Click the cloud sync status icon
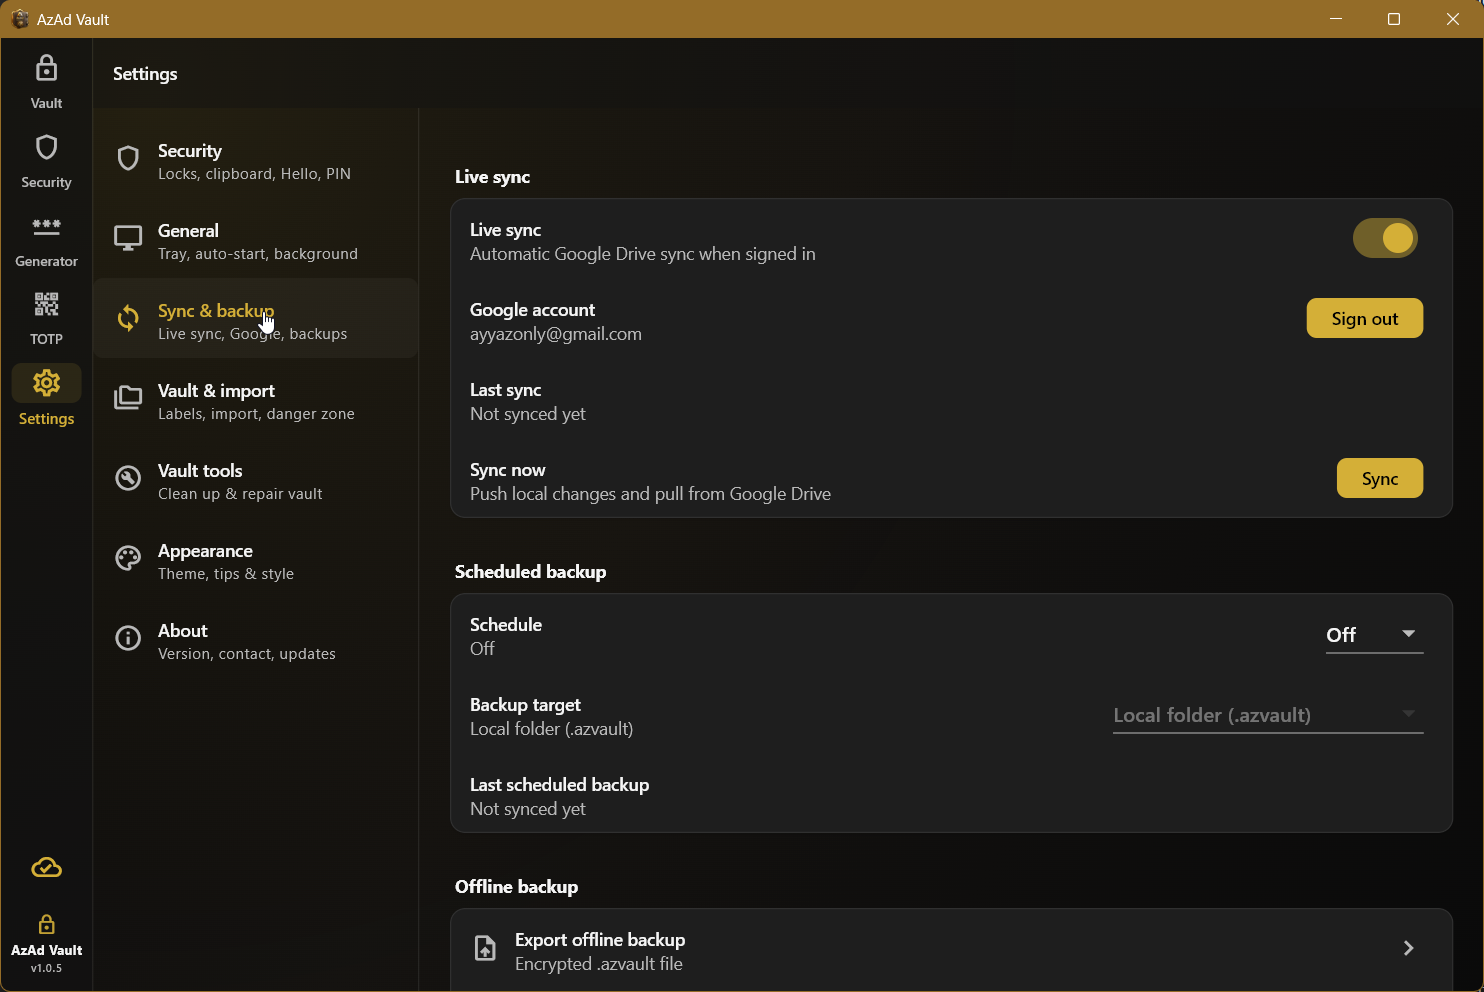This screenshot has height=992, width=1484. tap(46, 868)
